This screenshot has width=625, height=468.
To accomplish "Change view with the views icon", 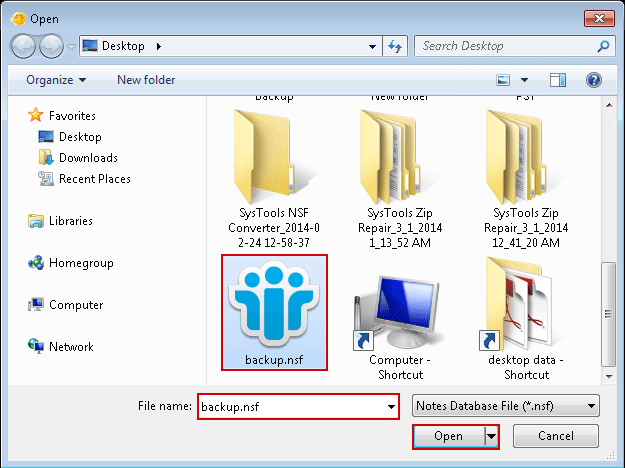I will (503, 80).
